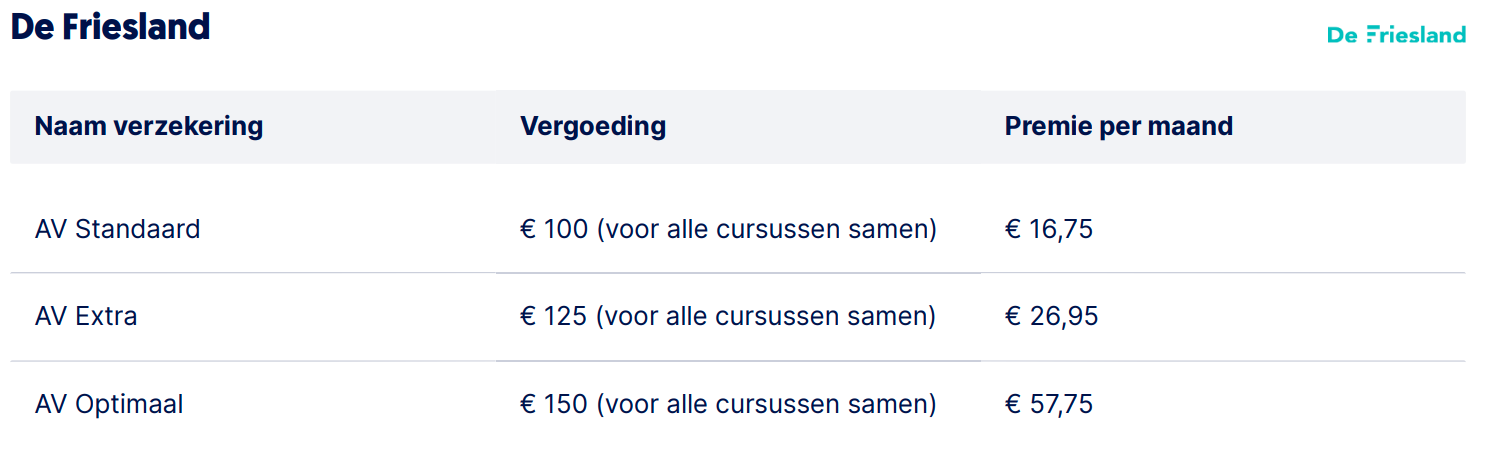1510x462 pixels.
Task: Click the AV Optimaal row's cursussen samen note
Action: 766,405
